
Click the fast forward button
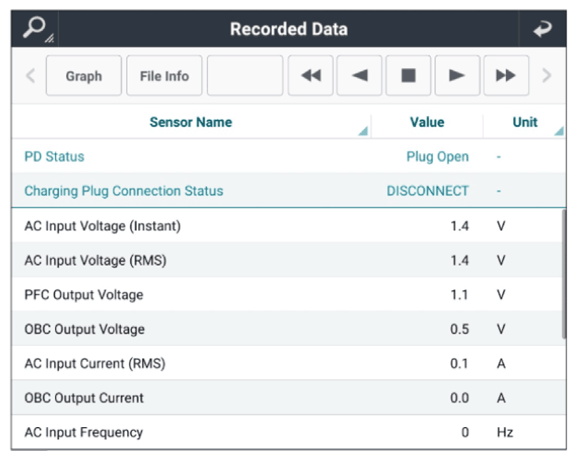coord(506,75)
